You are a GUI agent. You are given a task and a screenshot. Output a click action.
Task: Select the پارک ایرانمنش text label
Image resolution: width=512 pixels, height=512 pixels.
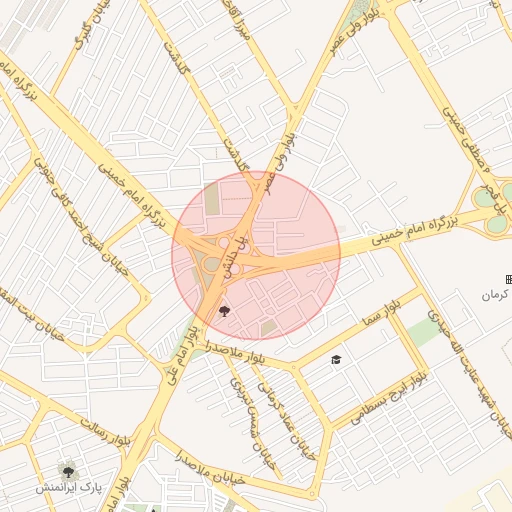click(x=68, y=488)
